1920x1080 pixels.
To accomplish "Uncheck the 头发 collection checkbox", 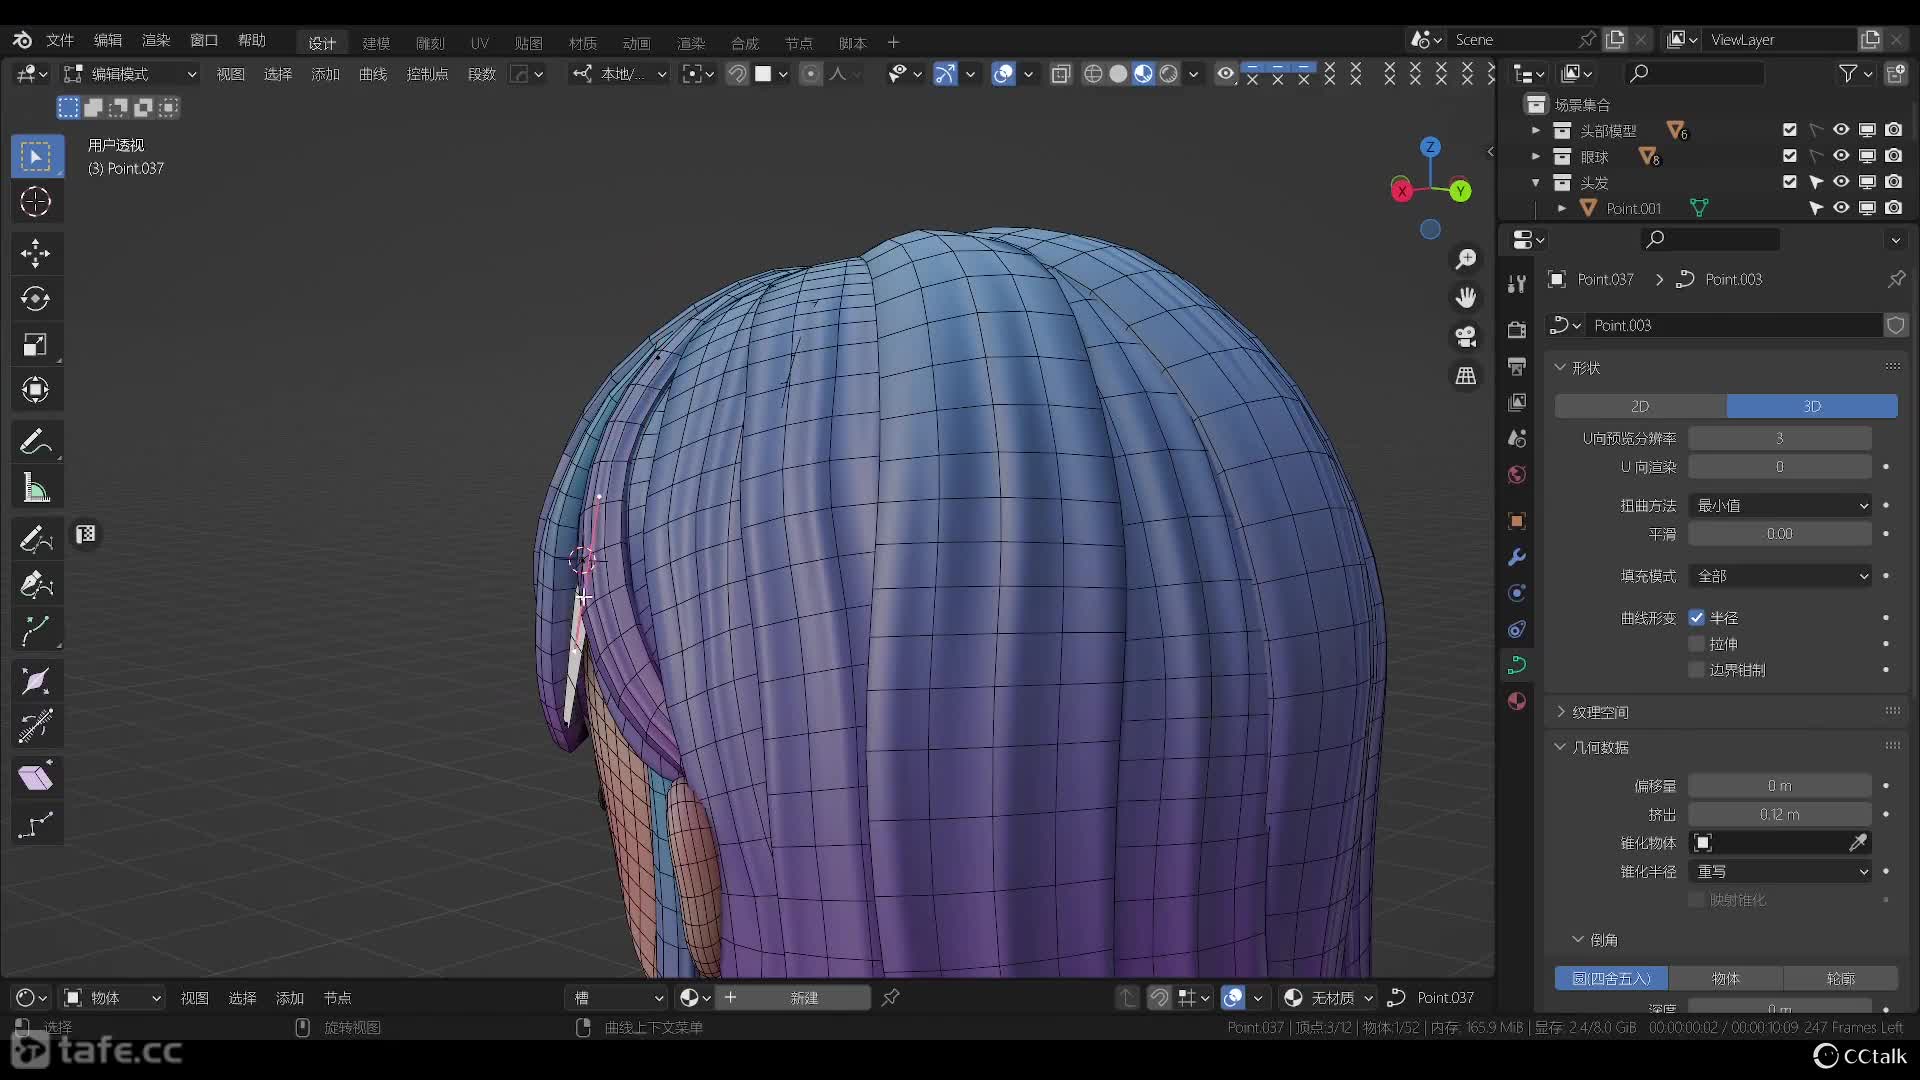I will (x=1790, y=182).
